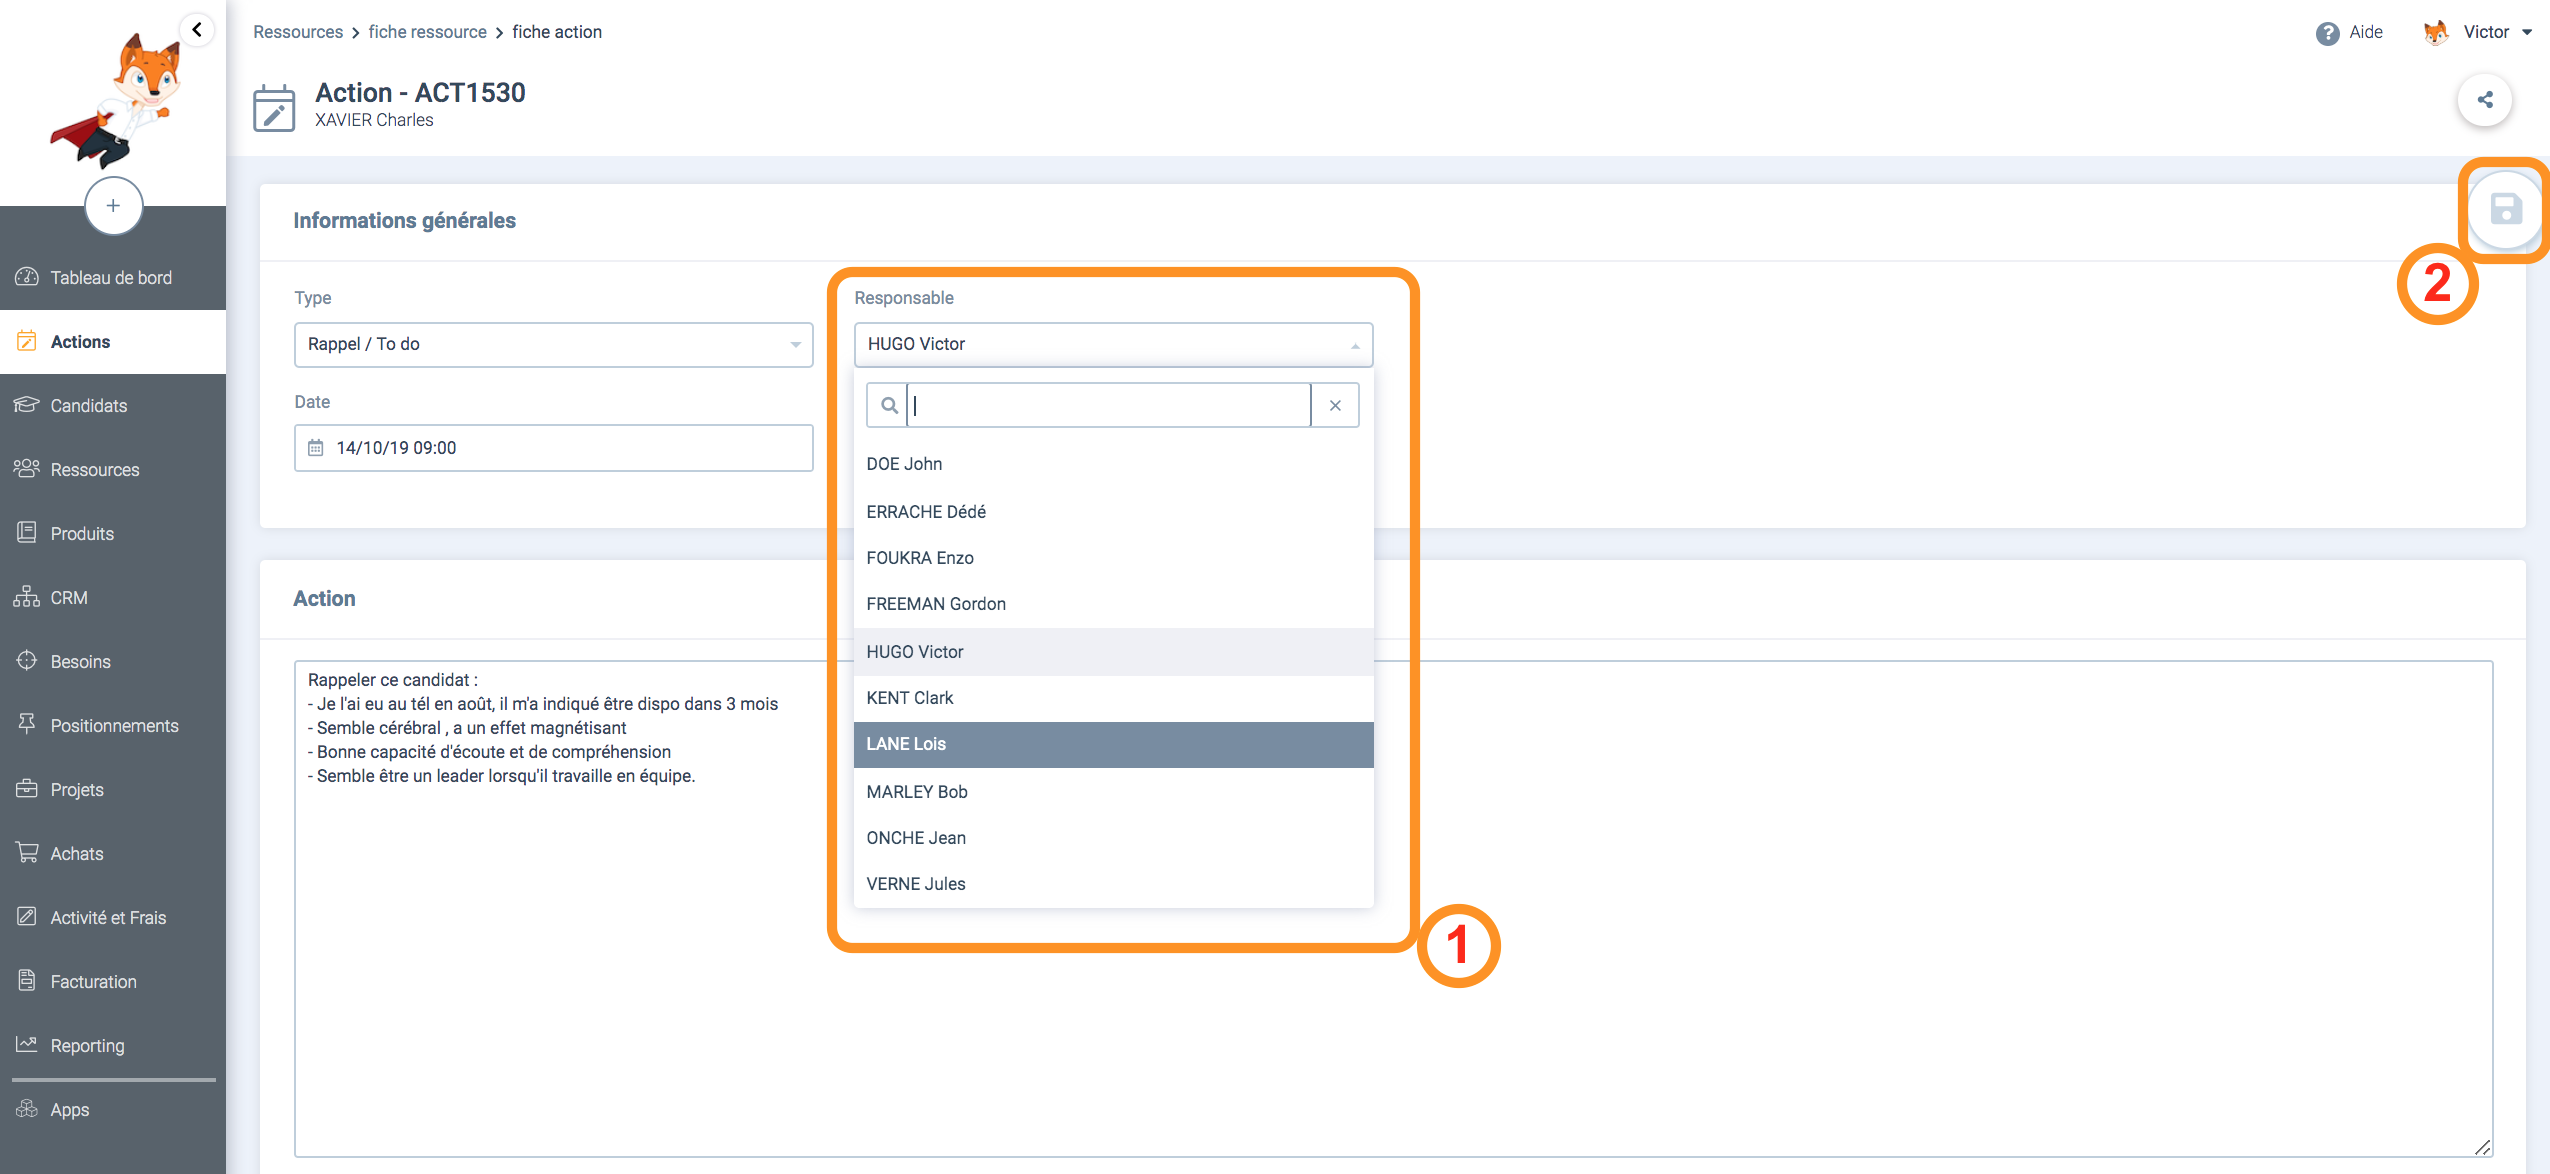Viewport: 2550px width, 1174px height.
Task: Open the Candidats menu item
Action: pyautogui.click(x=113, y=406)
